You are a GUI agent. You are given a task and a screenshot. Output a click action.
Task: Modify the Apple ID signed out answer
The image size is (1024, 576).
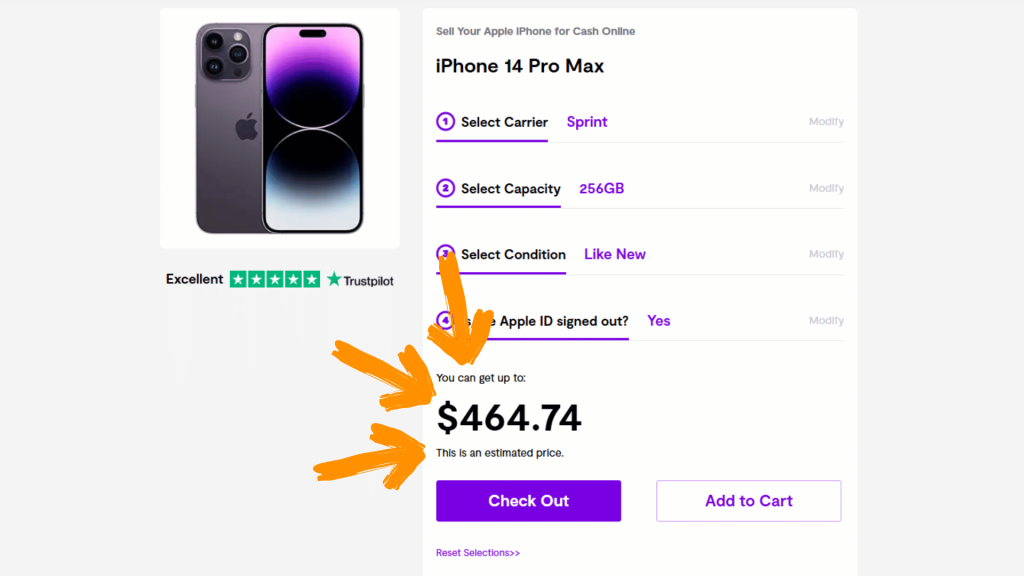826,321
